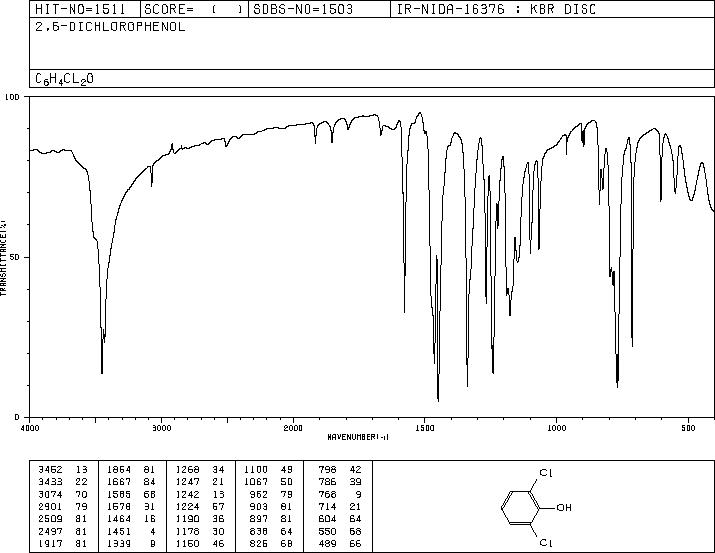Click the 1242 peak table entry

point(200,494)
